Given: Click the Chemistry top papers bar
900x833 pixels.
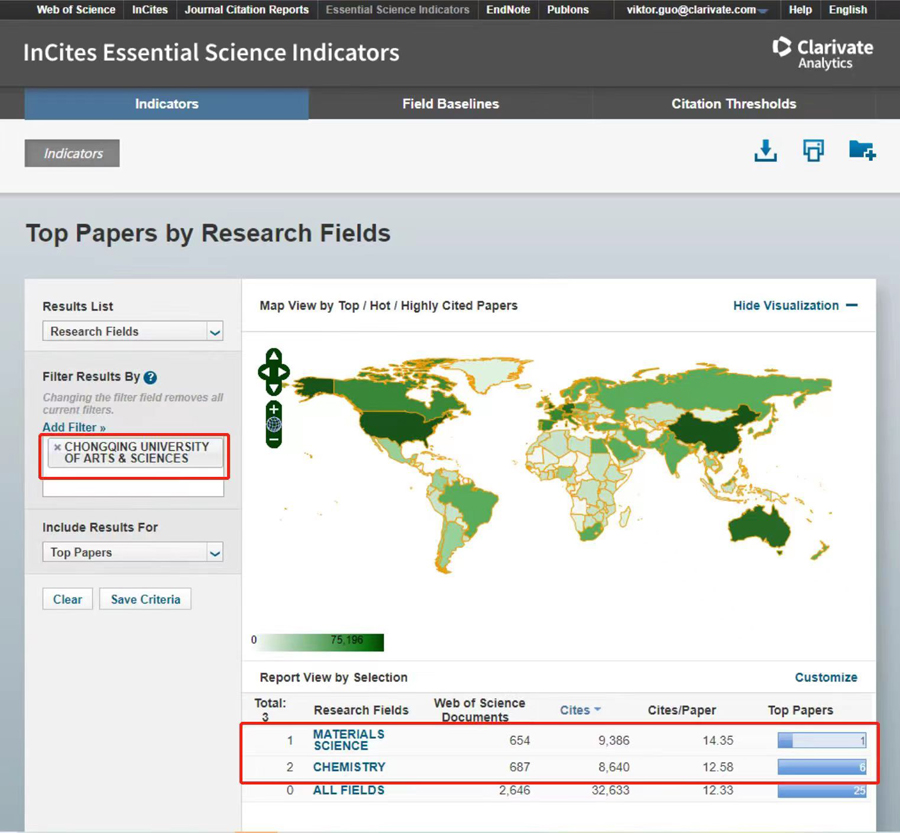Looking at the screenshot, I should [x=821, y=767].
